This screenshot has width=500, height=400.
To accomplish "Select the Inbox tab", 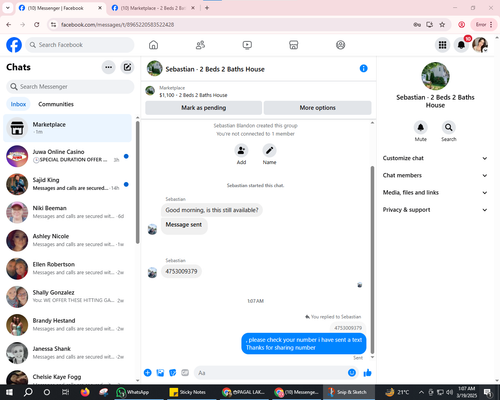I will (x=18, y=104).
